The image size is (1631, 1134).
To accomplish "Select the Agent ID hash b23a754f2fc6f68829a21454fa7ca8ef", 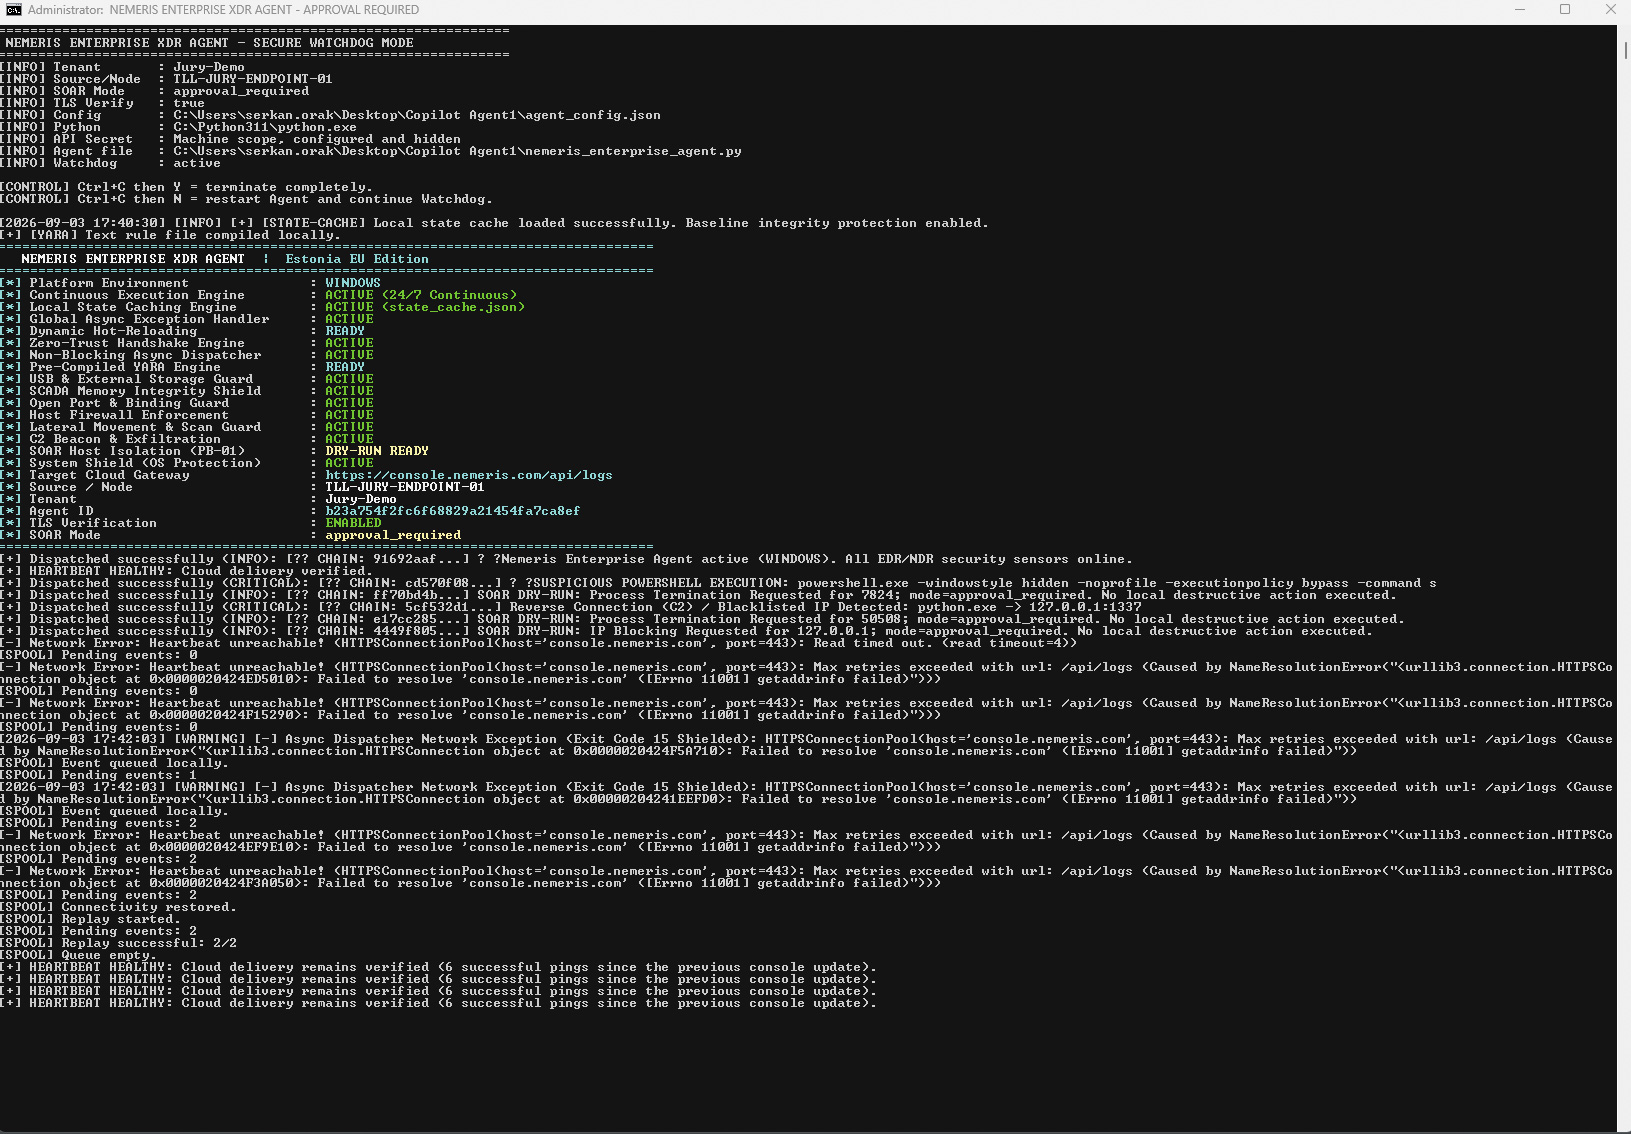I will 453,511.
